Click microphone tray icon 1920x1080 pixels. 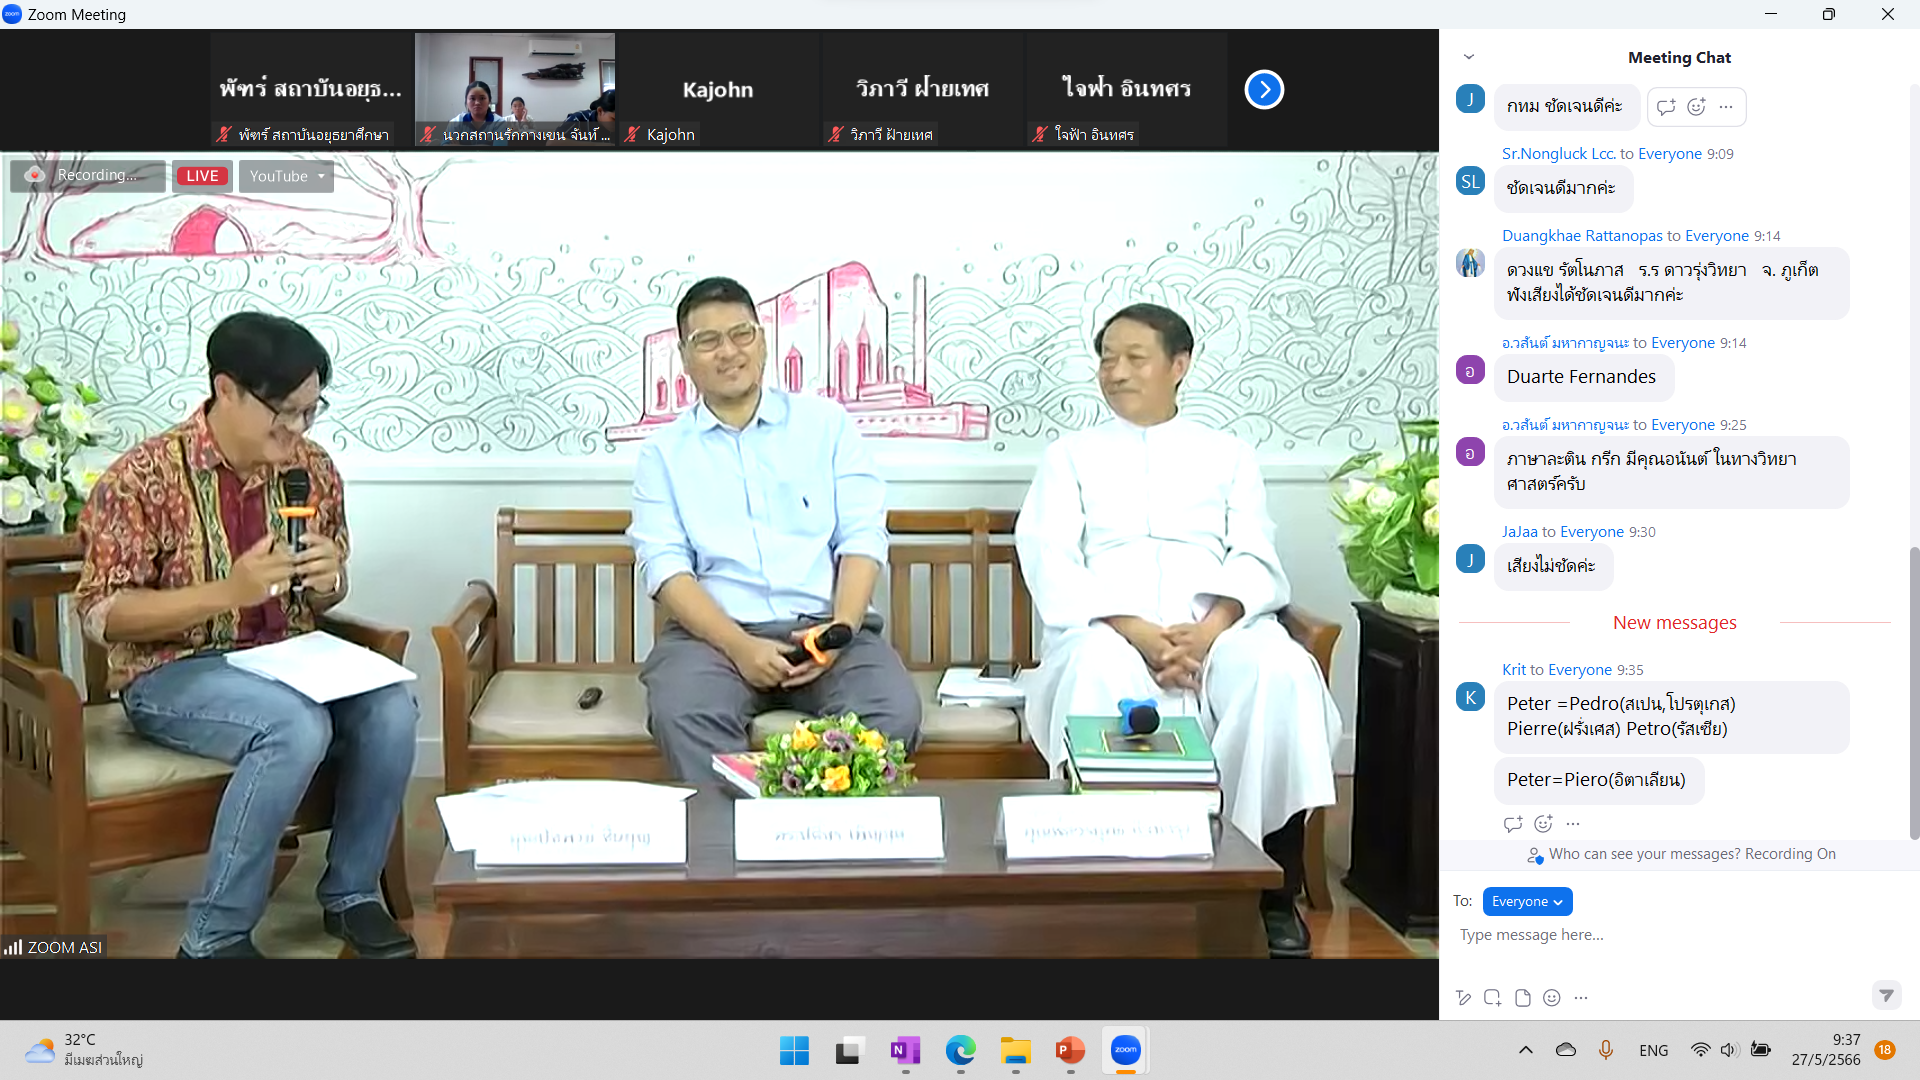(x=1606, y=1050)
